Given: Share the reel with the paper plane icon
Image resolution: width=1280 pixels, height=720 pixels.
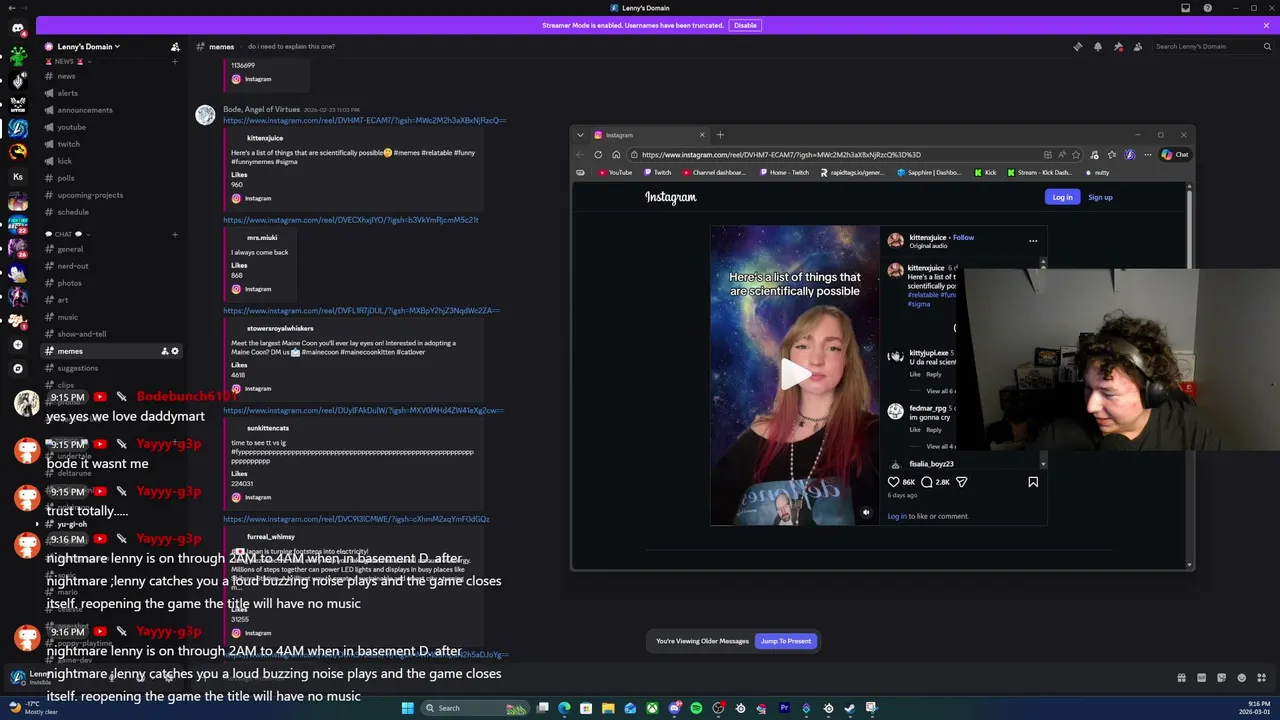Looking at the screenshot, I should point(961,482).
